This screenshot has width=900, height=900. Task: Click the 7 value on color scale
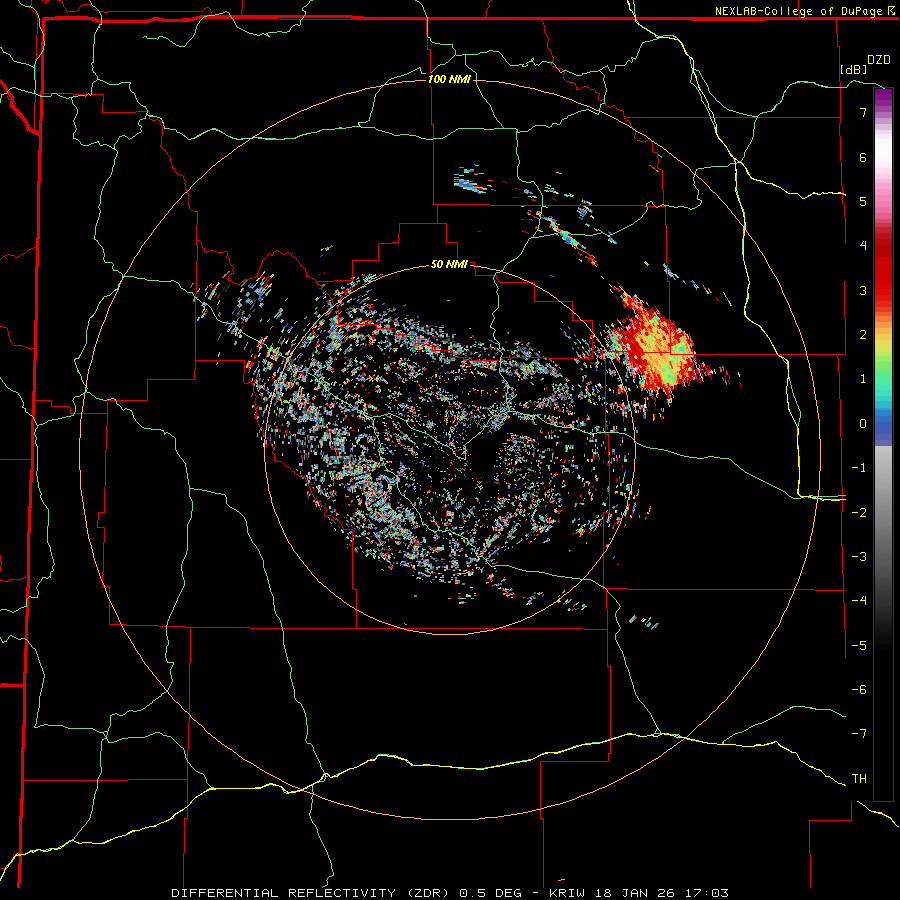[x=863, y=112]
